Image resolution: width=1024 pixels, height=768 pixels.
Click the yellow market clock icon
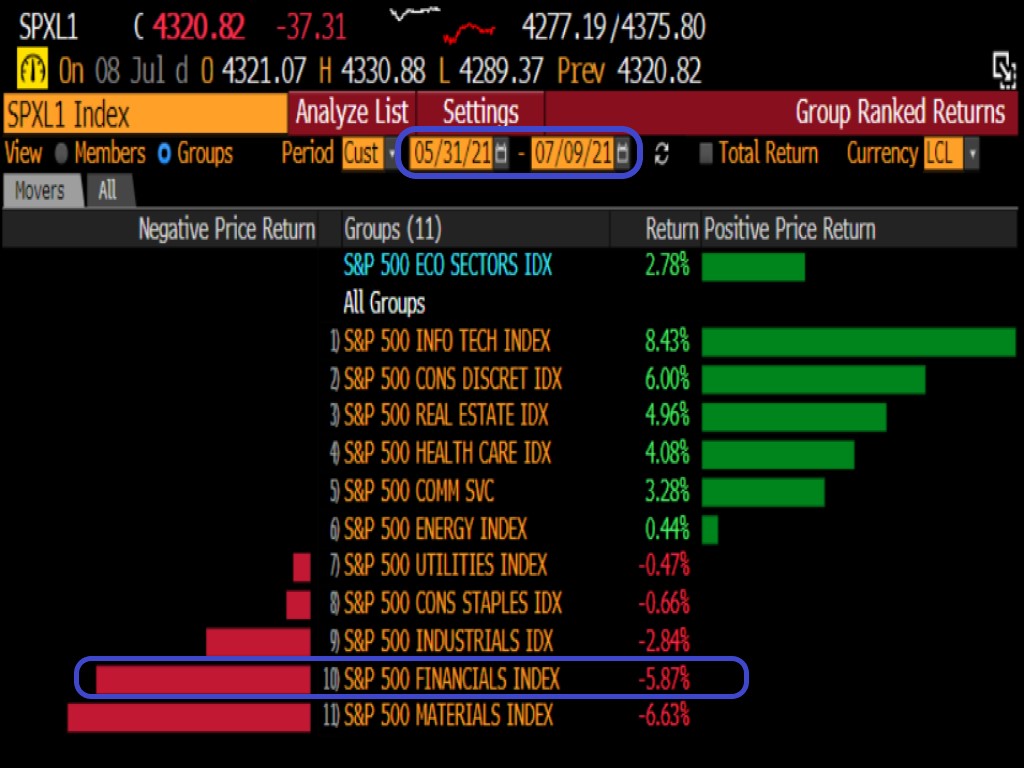32,69
